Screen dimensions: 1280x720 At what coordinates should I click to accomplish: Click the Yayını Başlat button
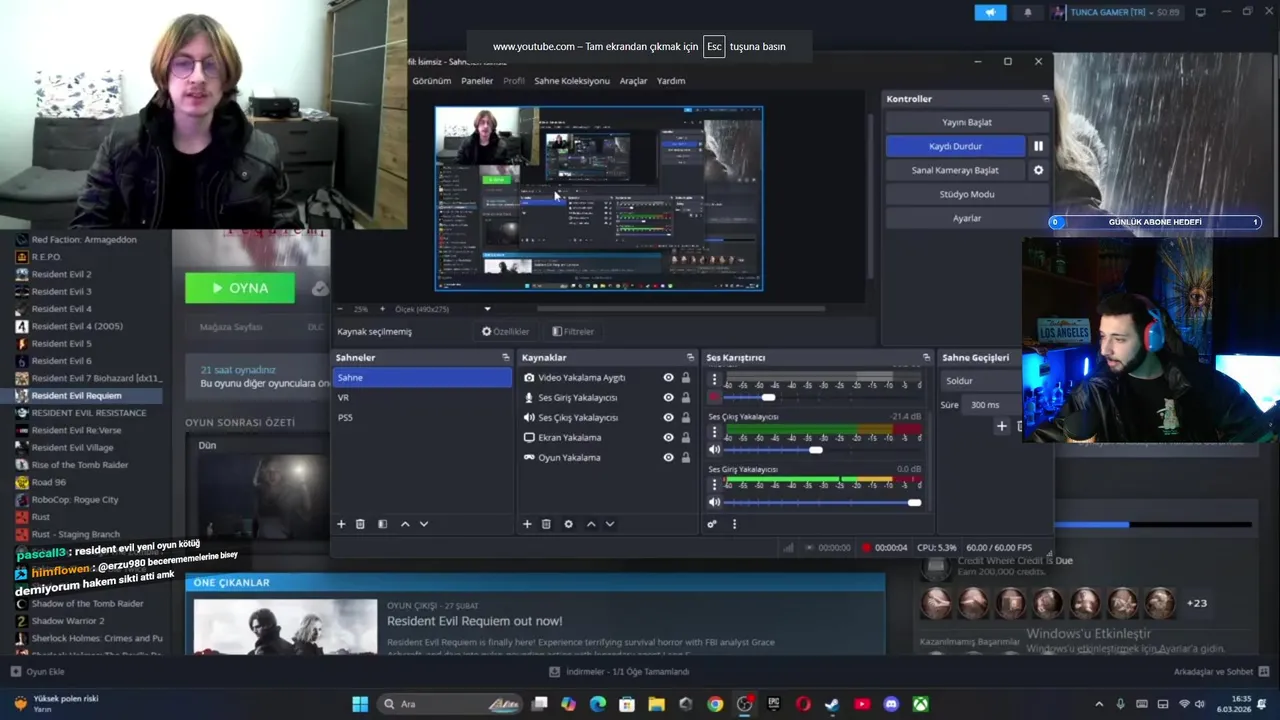coord(967,122)
